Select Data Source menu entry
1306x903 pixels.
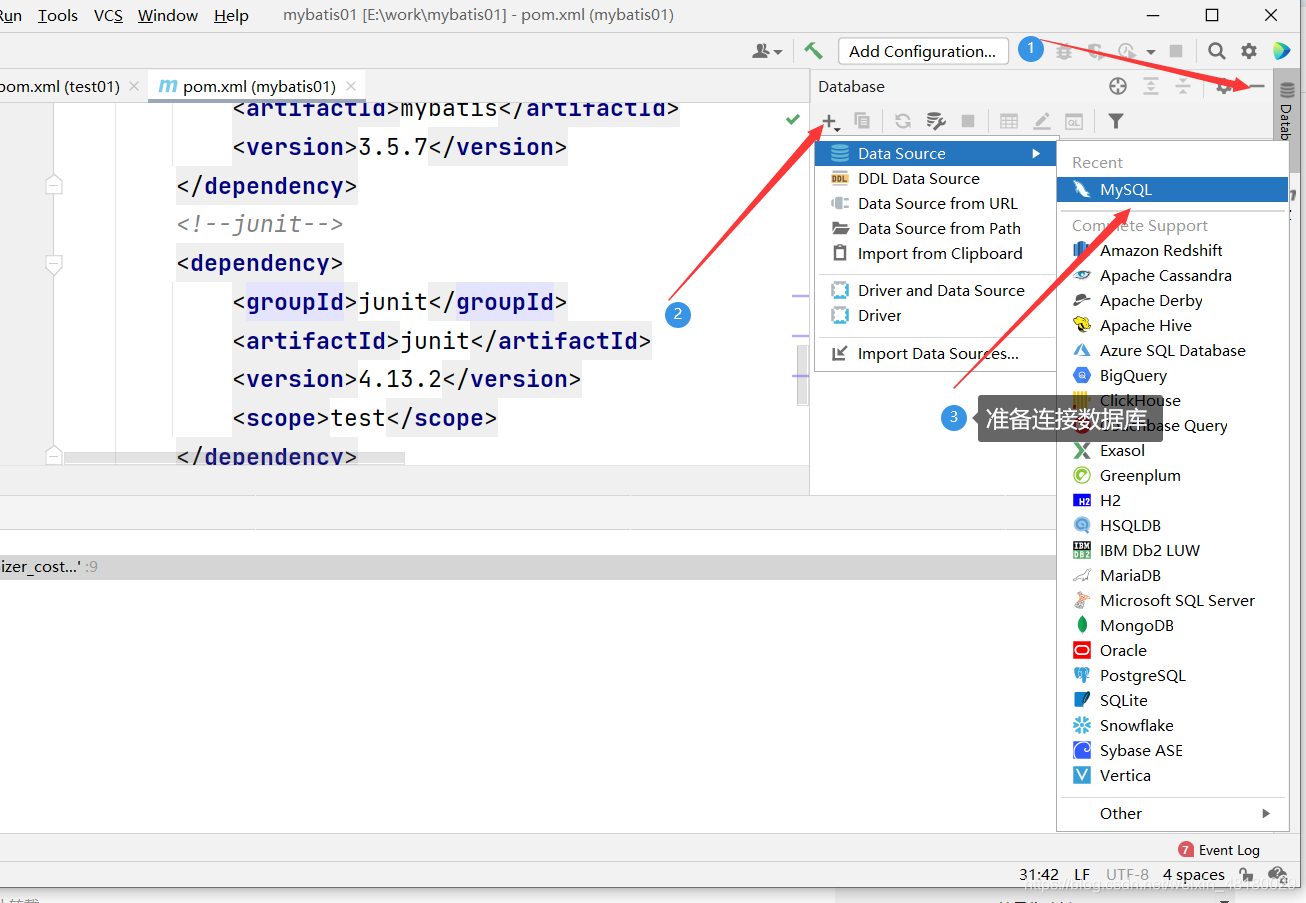(936, 153)
